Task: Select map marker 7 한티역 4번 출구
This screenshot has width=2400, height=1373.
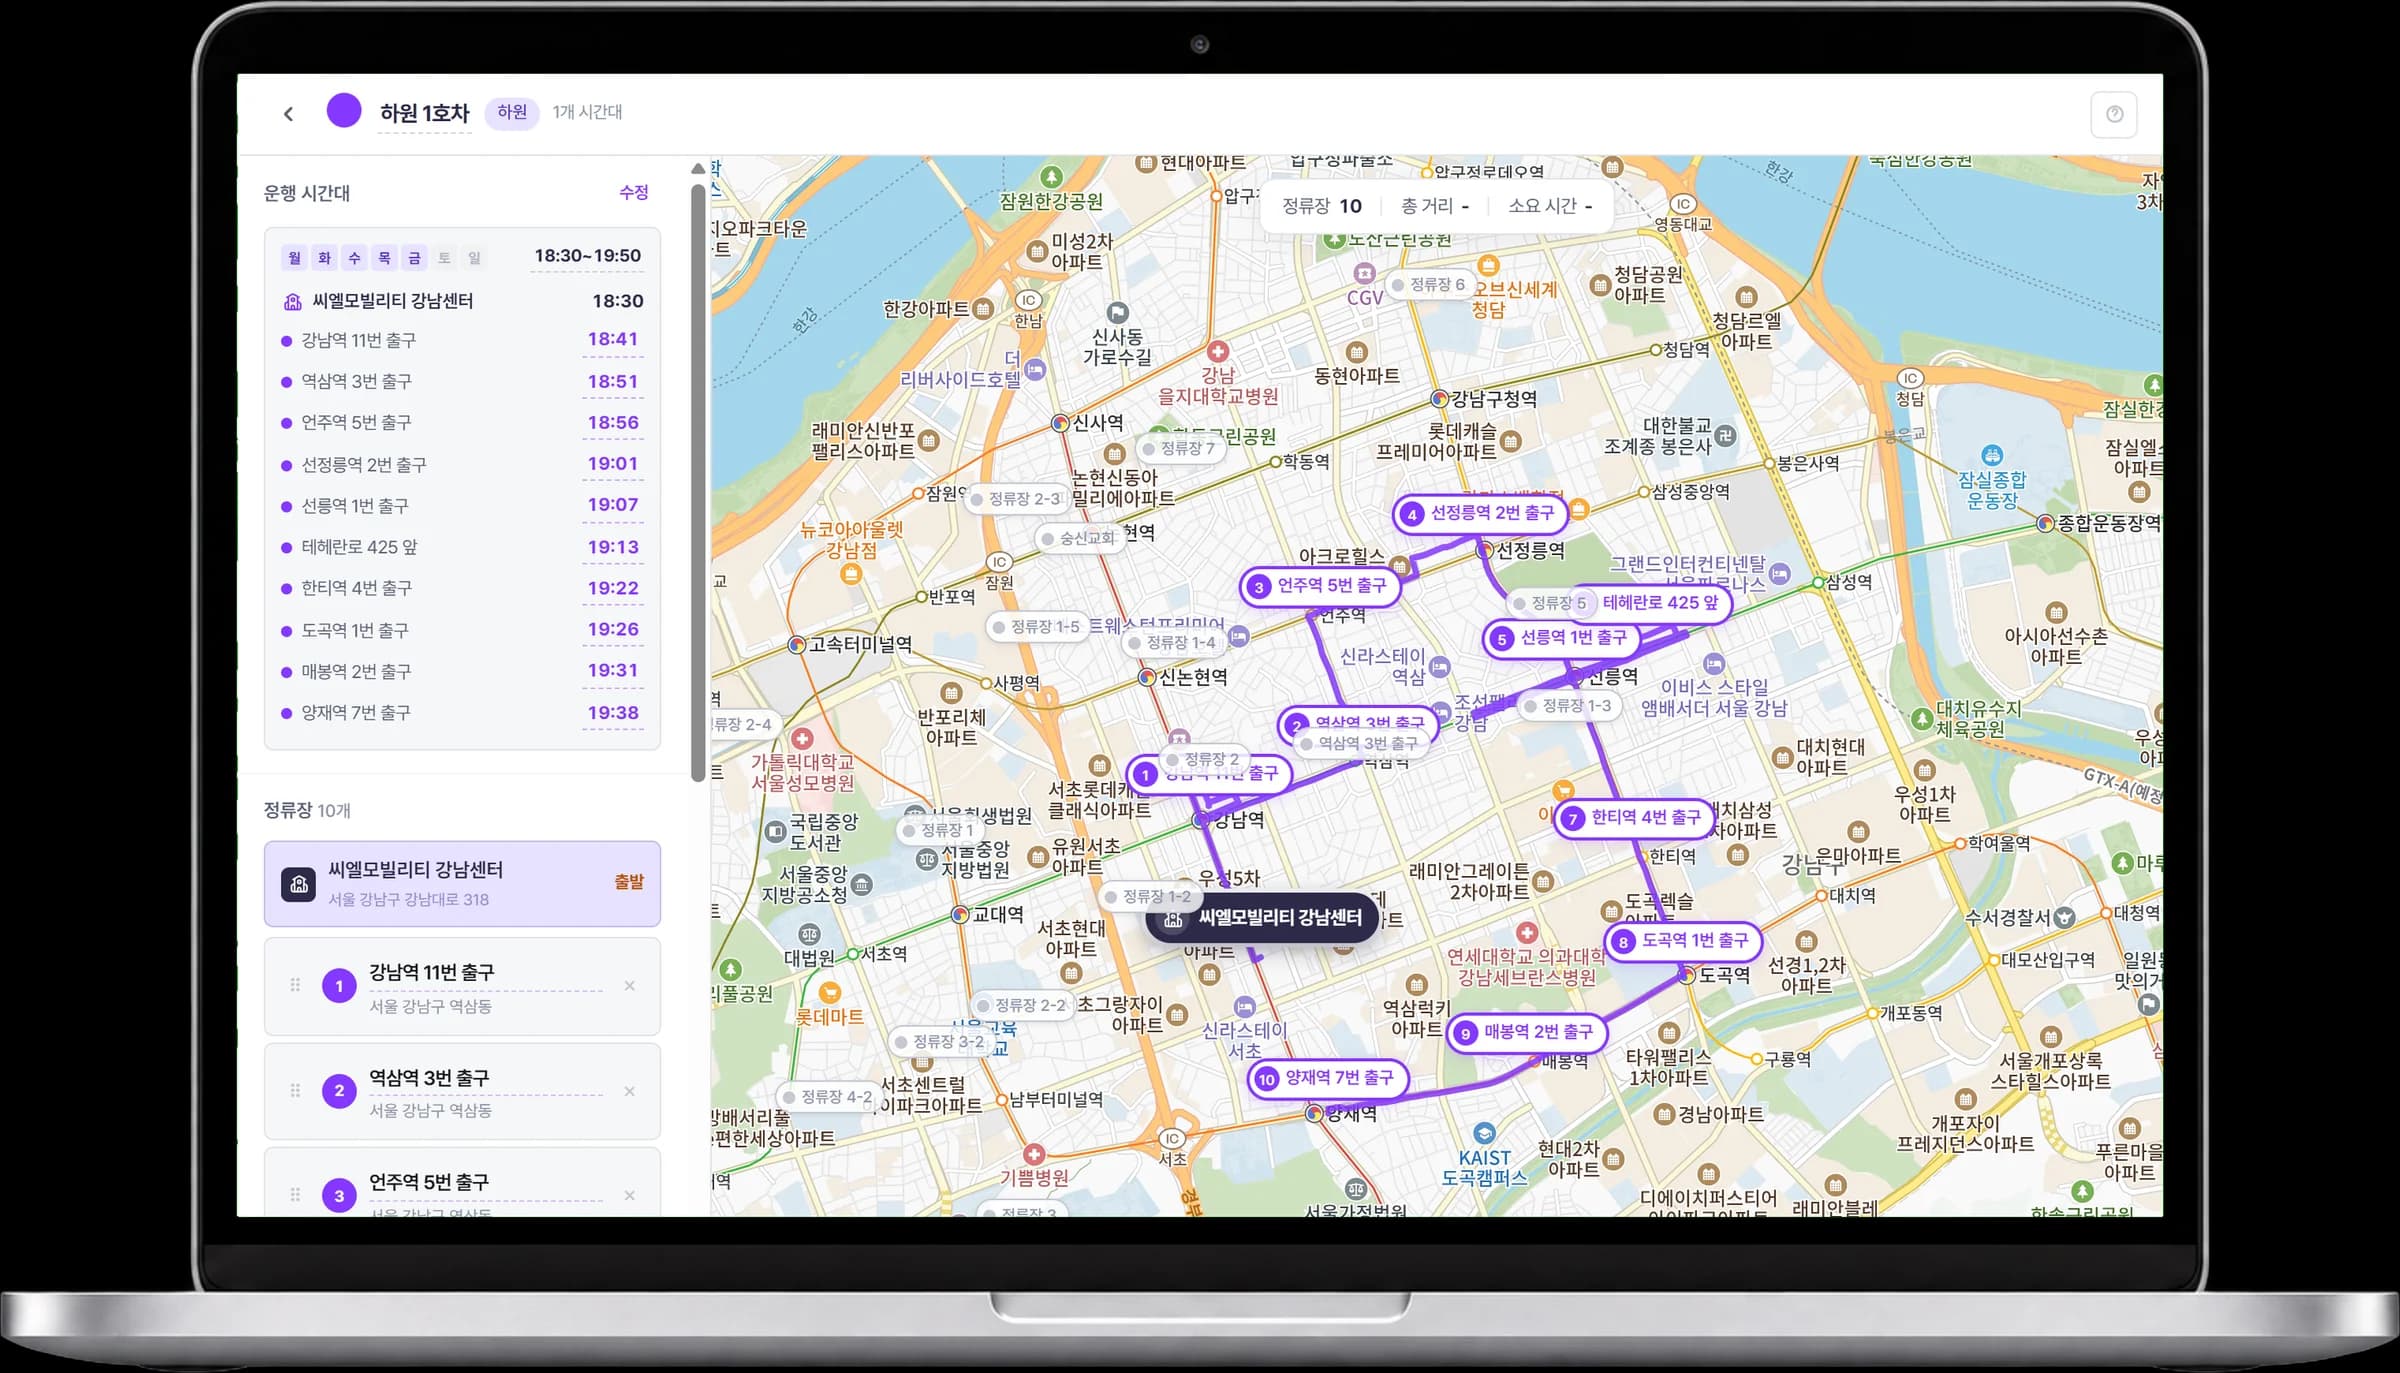Action: 1634,818
